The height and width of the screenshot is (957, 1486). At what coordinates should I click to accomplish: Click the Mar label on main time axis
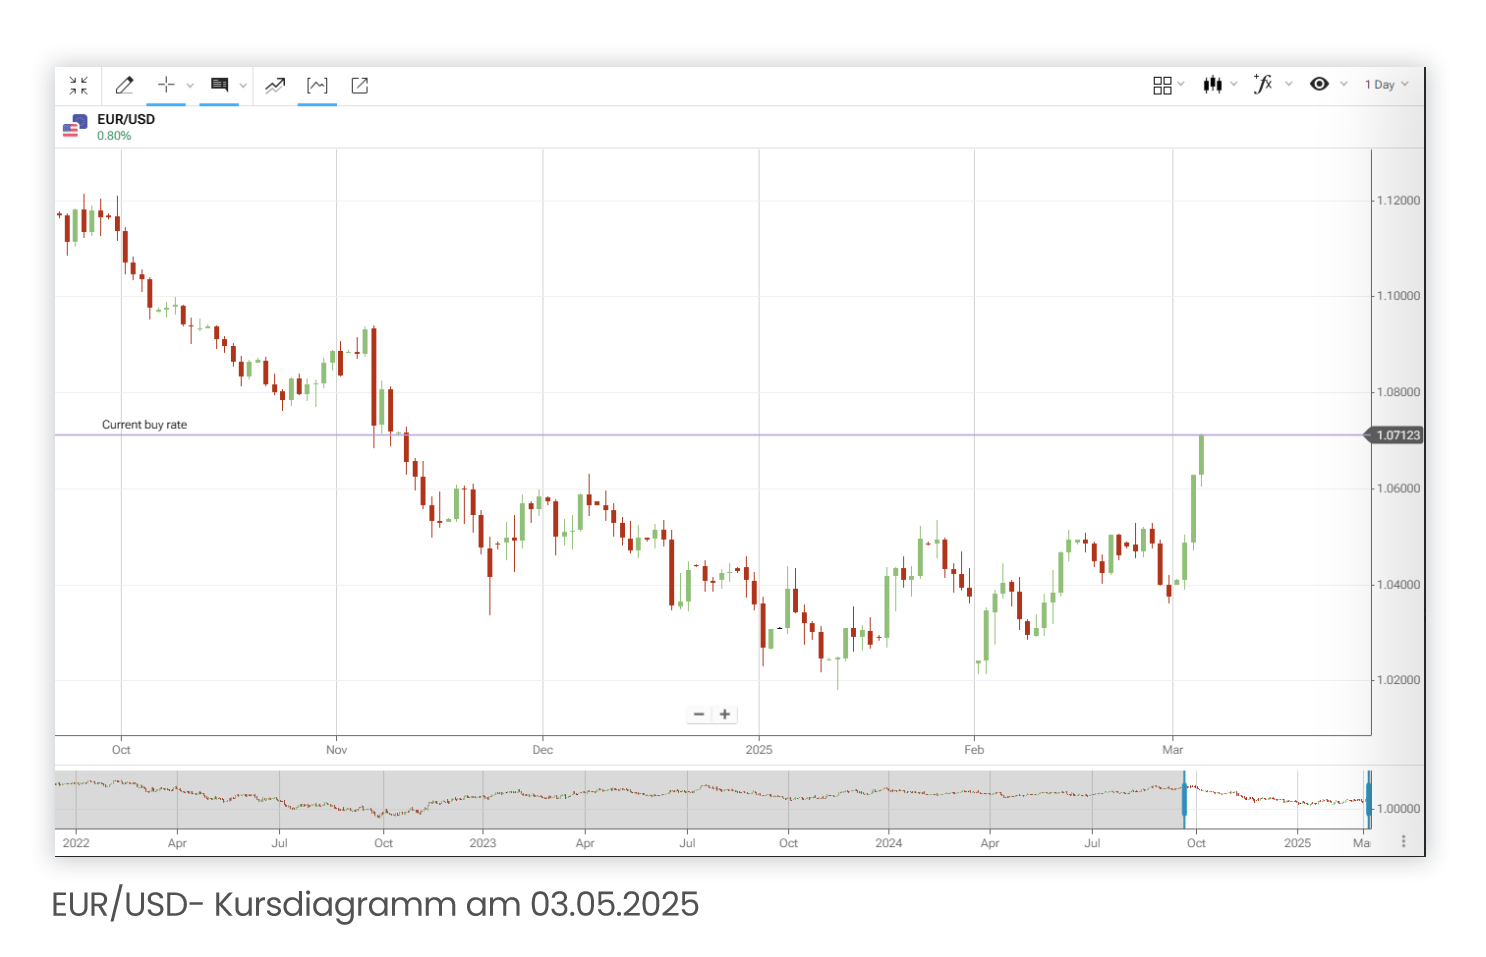1173,750
